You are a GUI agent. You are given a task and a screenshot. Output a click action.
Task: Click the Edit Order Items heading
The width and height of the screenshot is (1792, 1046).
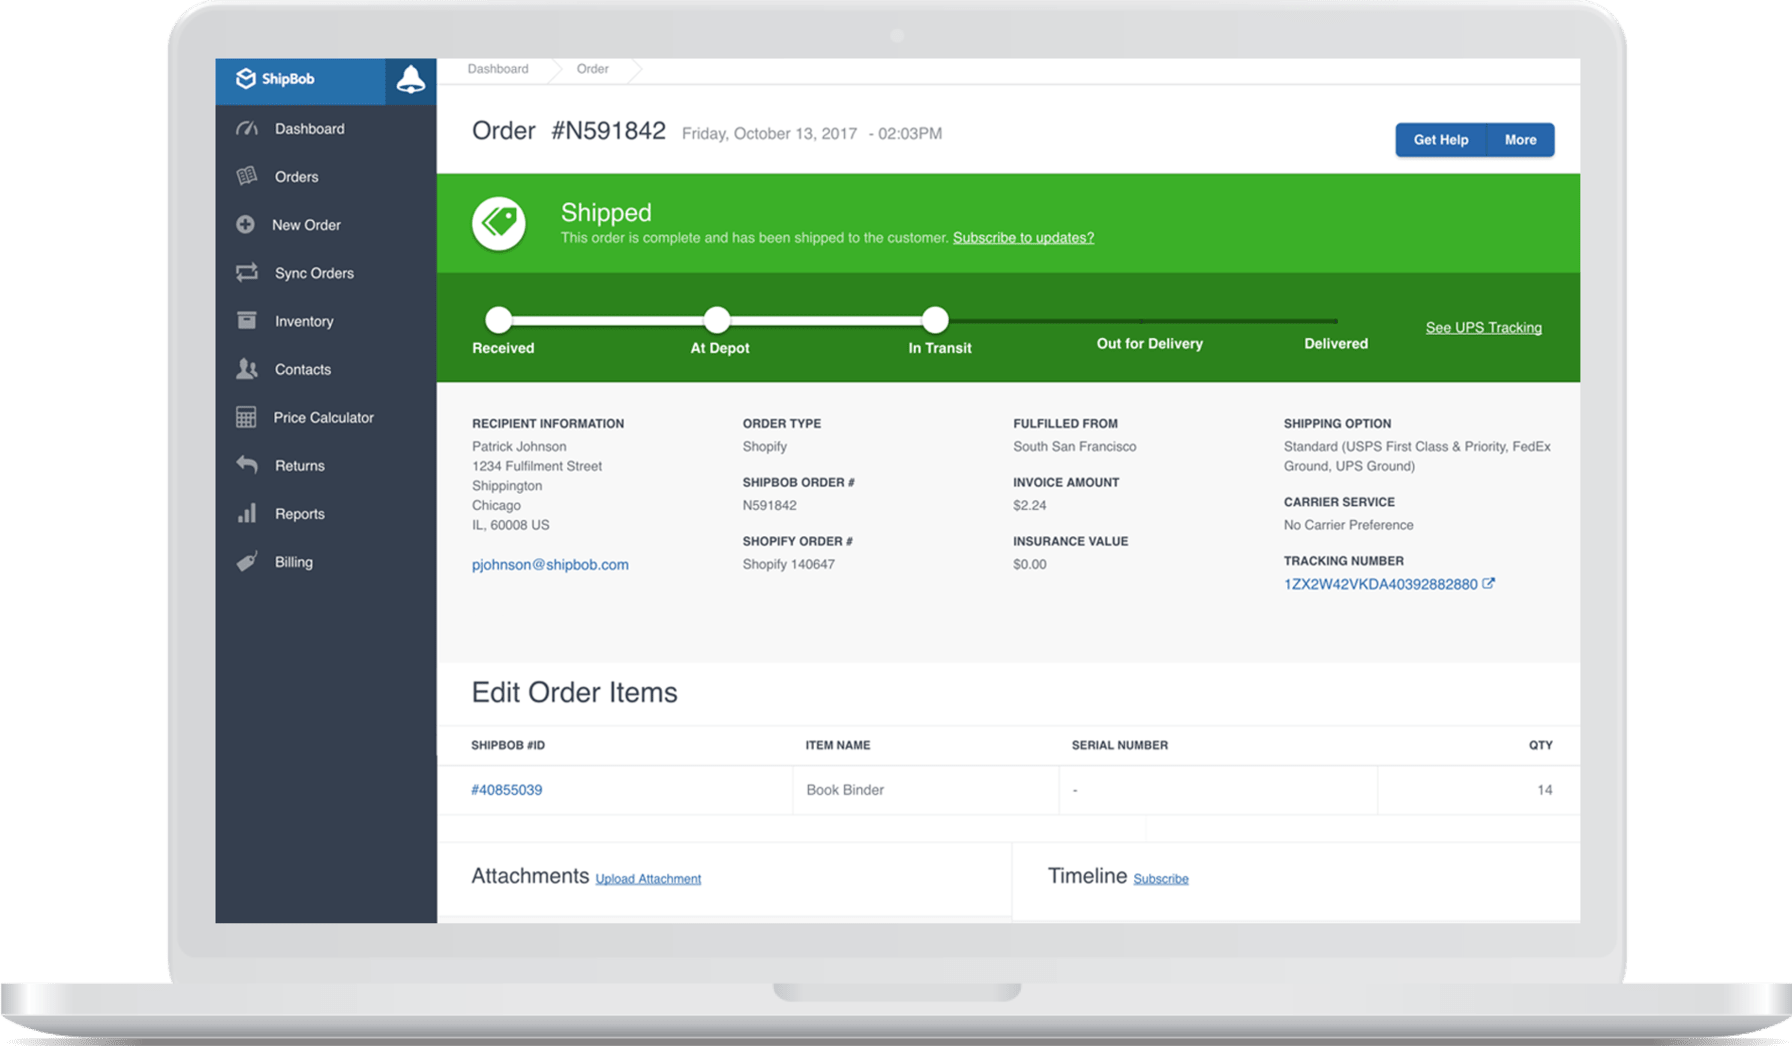(x=575, y=693)
